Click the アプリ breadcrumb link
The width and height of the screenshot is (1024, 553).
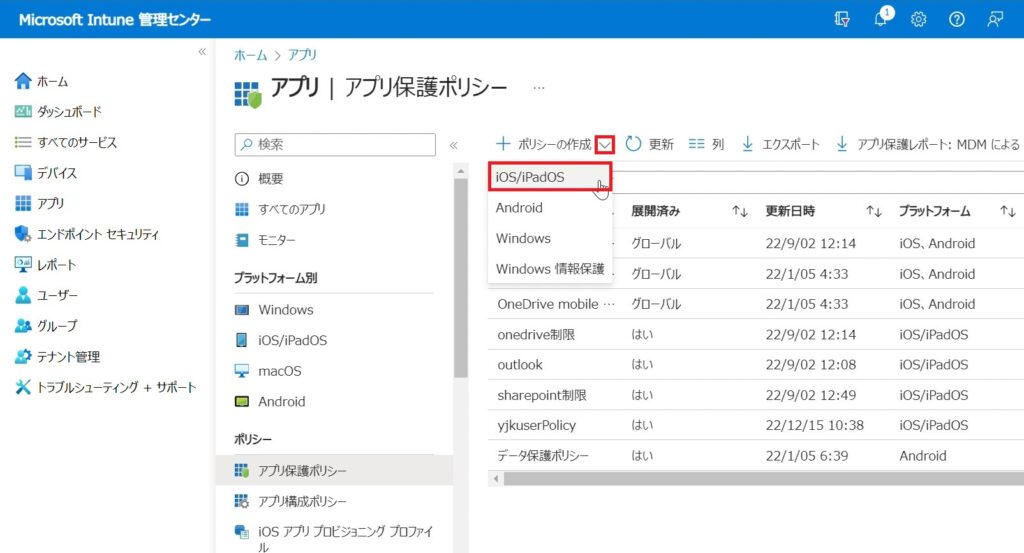(302, 55)
